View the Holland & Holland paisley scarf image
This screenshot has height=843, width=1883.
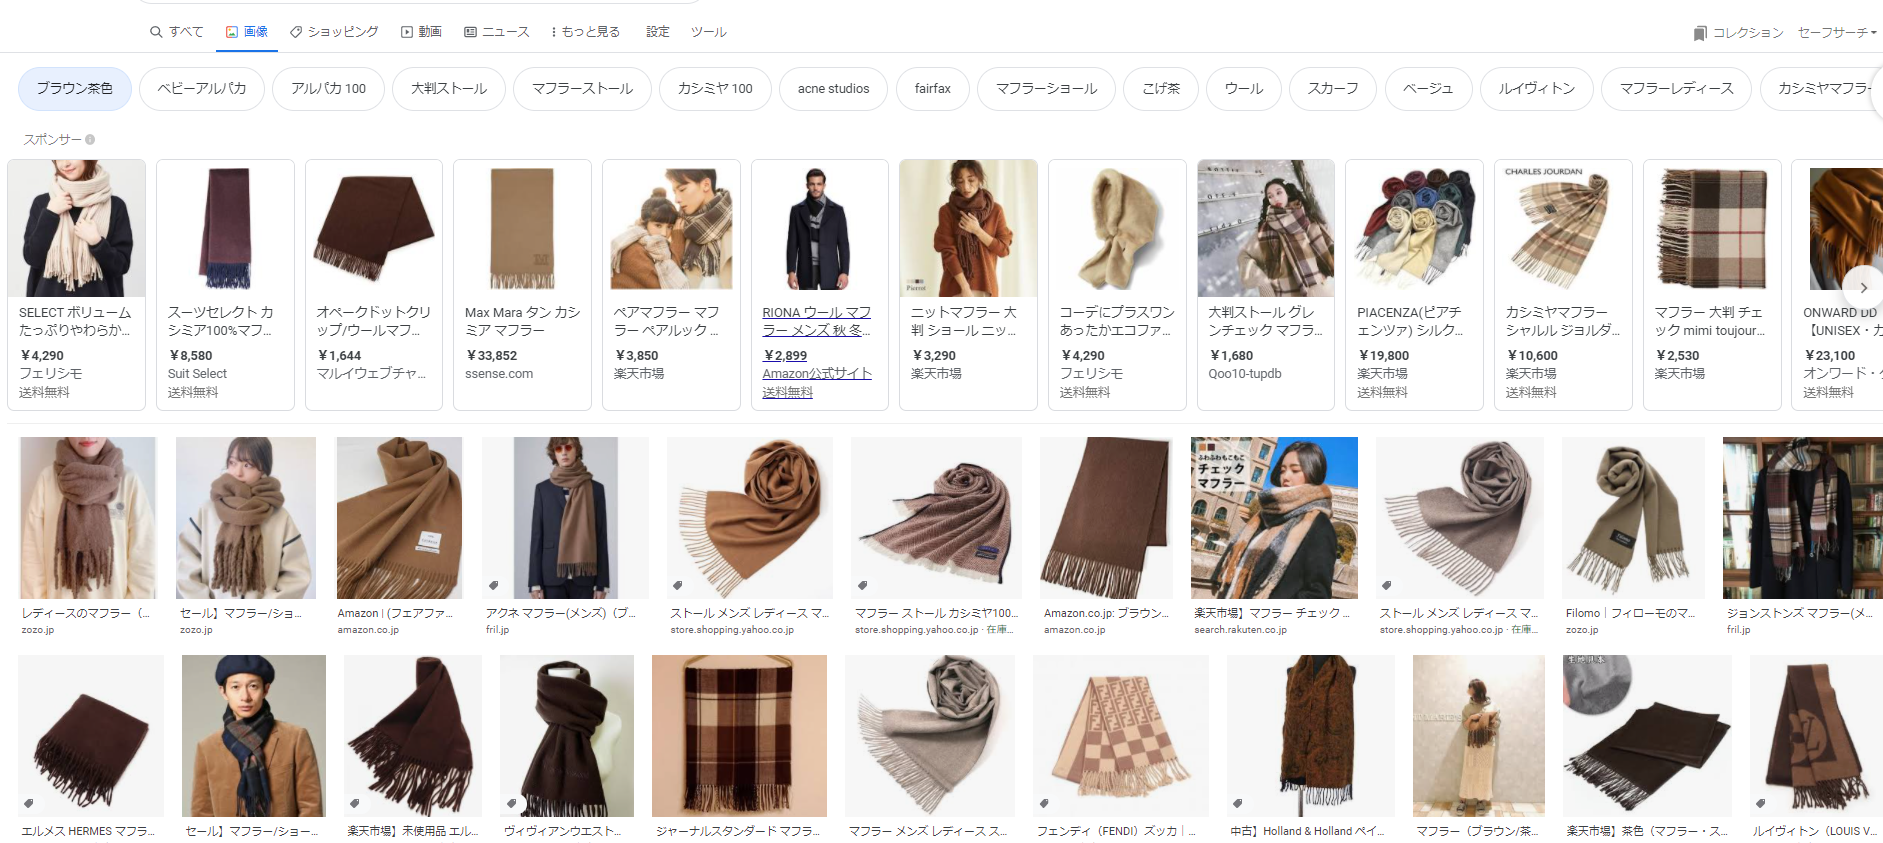click(x=1310, y=736)
